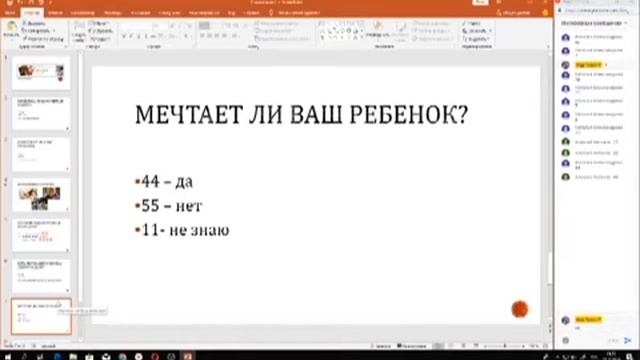
Task: Open the Select dropdown in the editing group
Action: click(476, 39)
